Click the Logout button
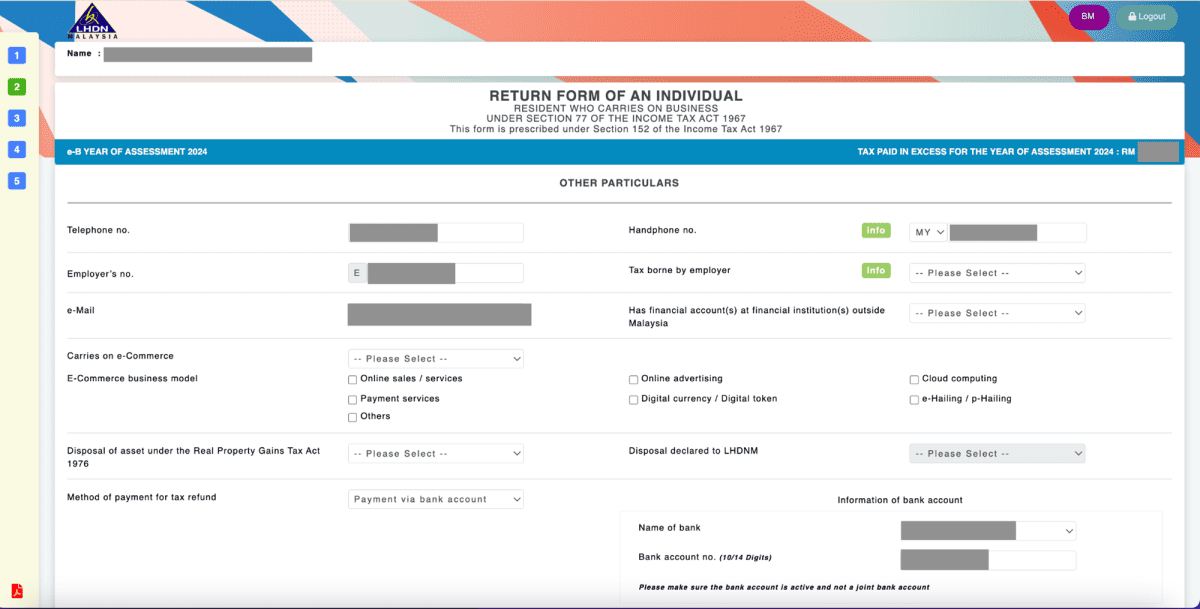This screenshot has height=609, width=1200. click(x=1146, y=17)
